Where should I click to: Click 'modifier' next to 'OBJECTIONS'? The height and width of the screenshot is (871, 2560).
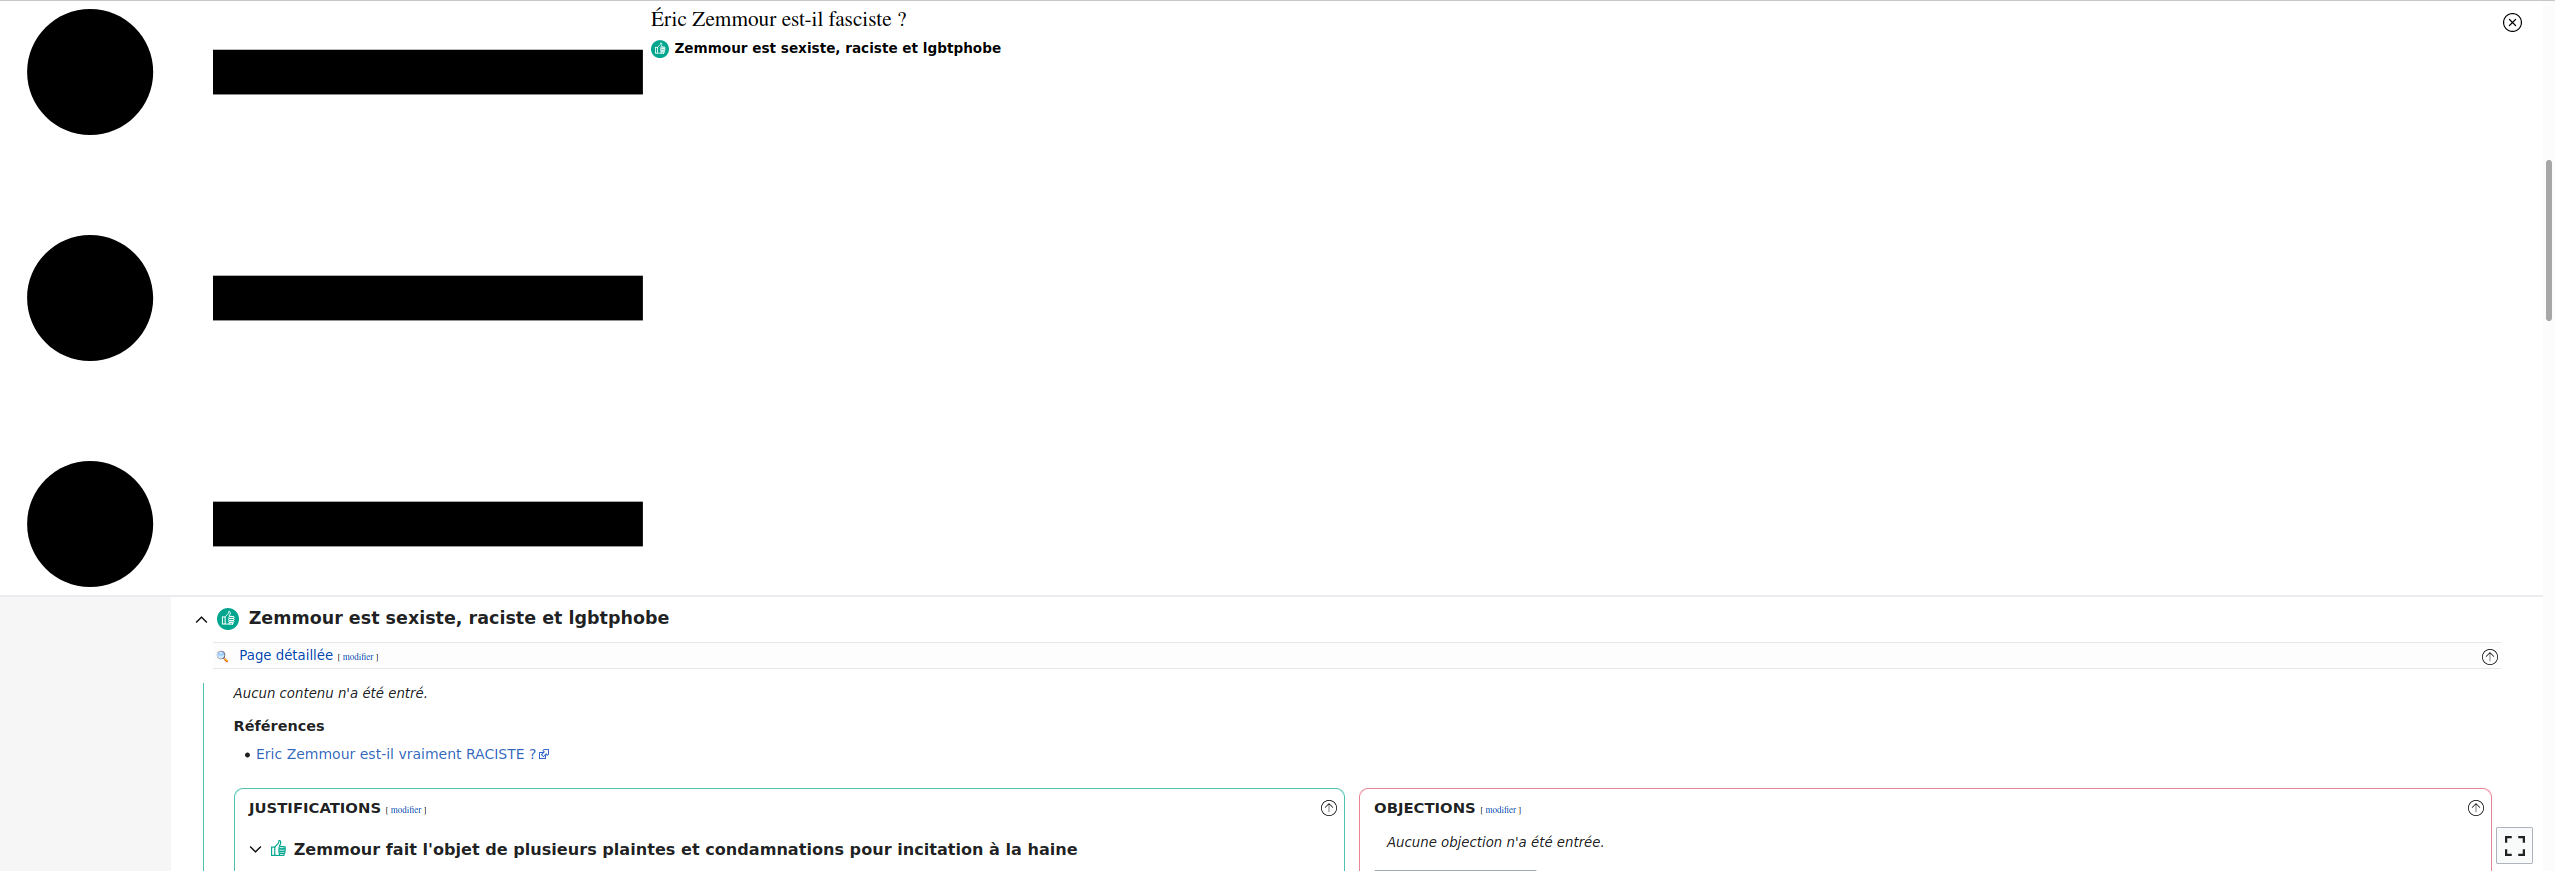point(1500,810)
